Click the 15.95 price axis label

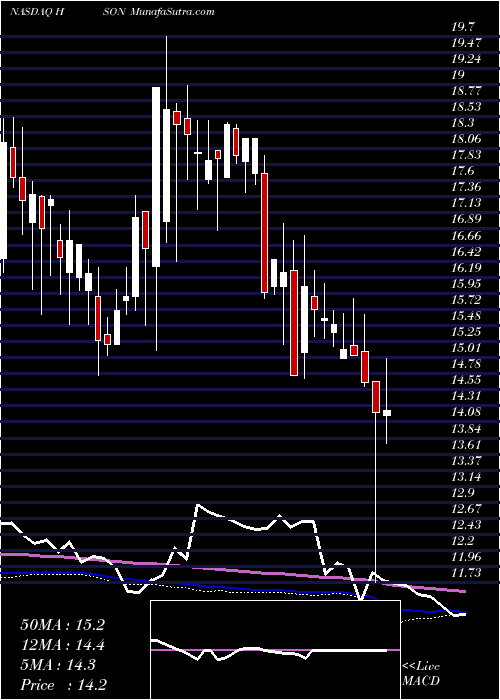tap(465, 284)
